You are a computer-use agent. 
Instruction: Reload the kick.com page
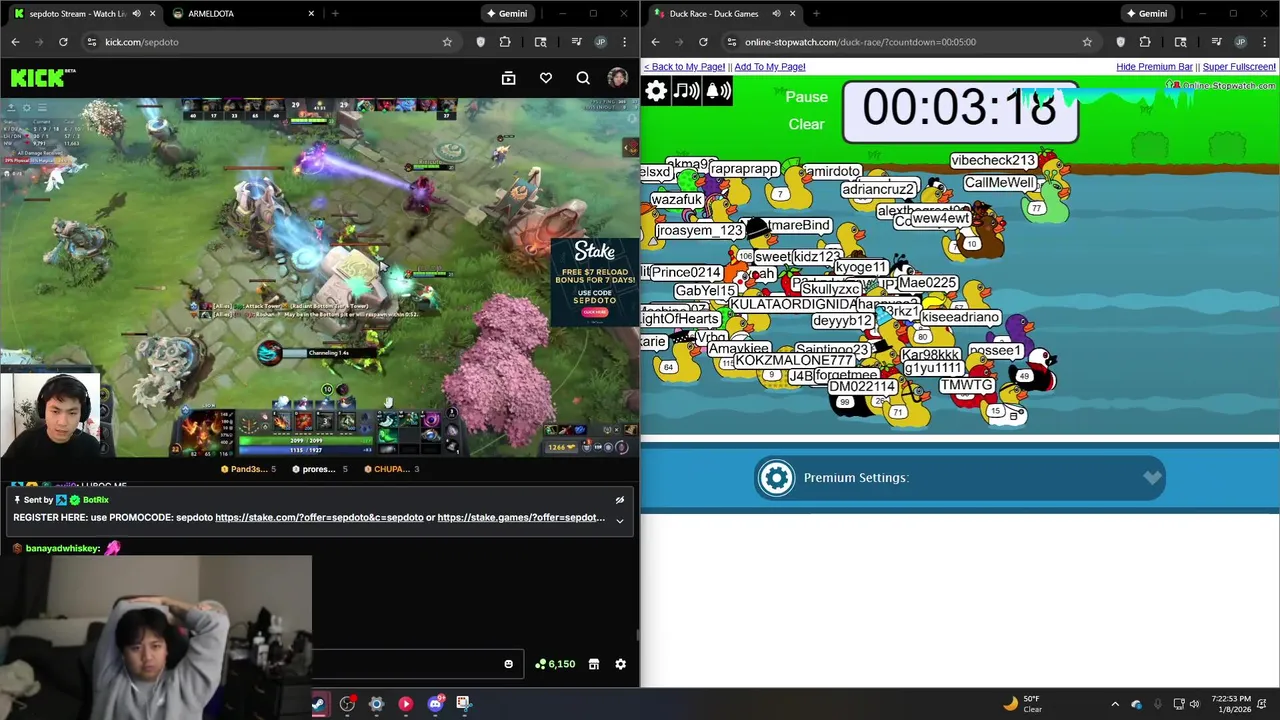(x=63, y=42)
